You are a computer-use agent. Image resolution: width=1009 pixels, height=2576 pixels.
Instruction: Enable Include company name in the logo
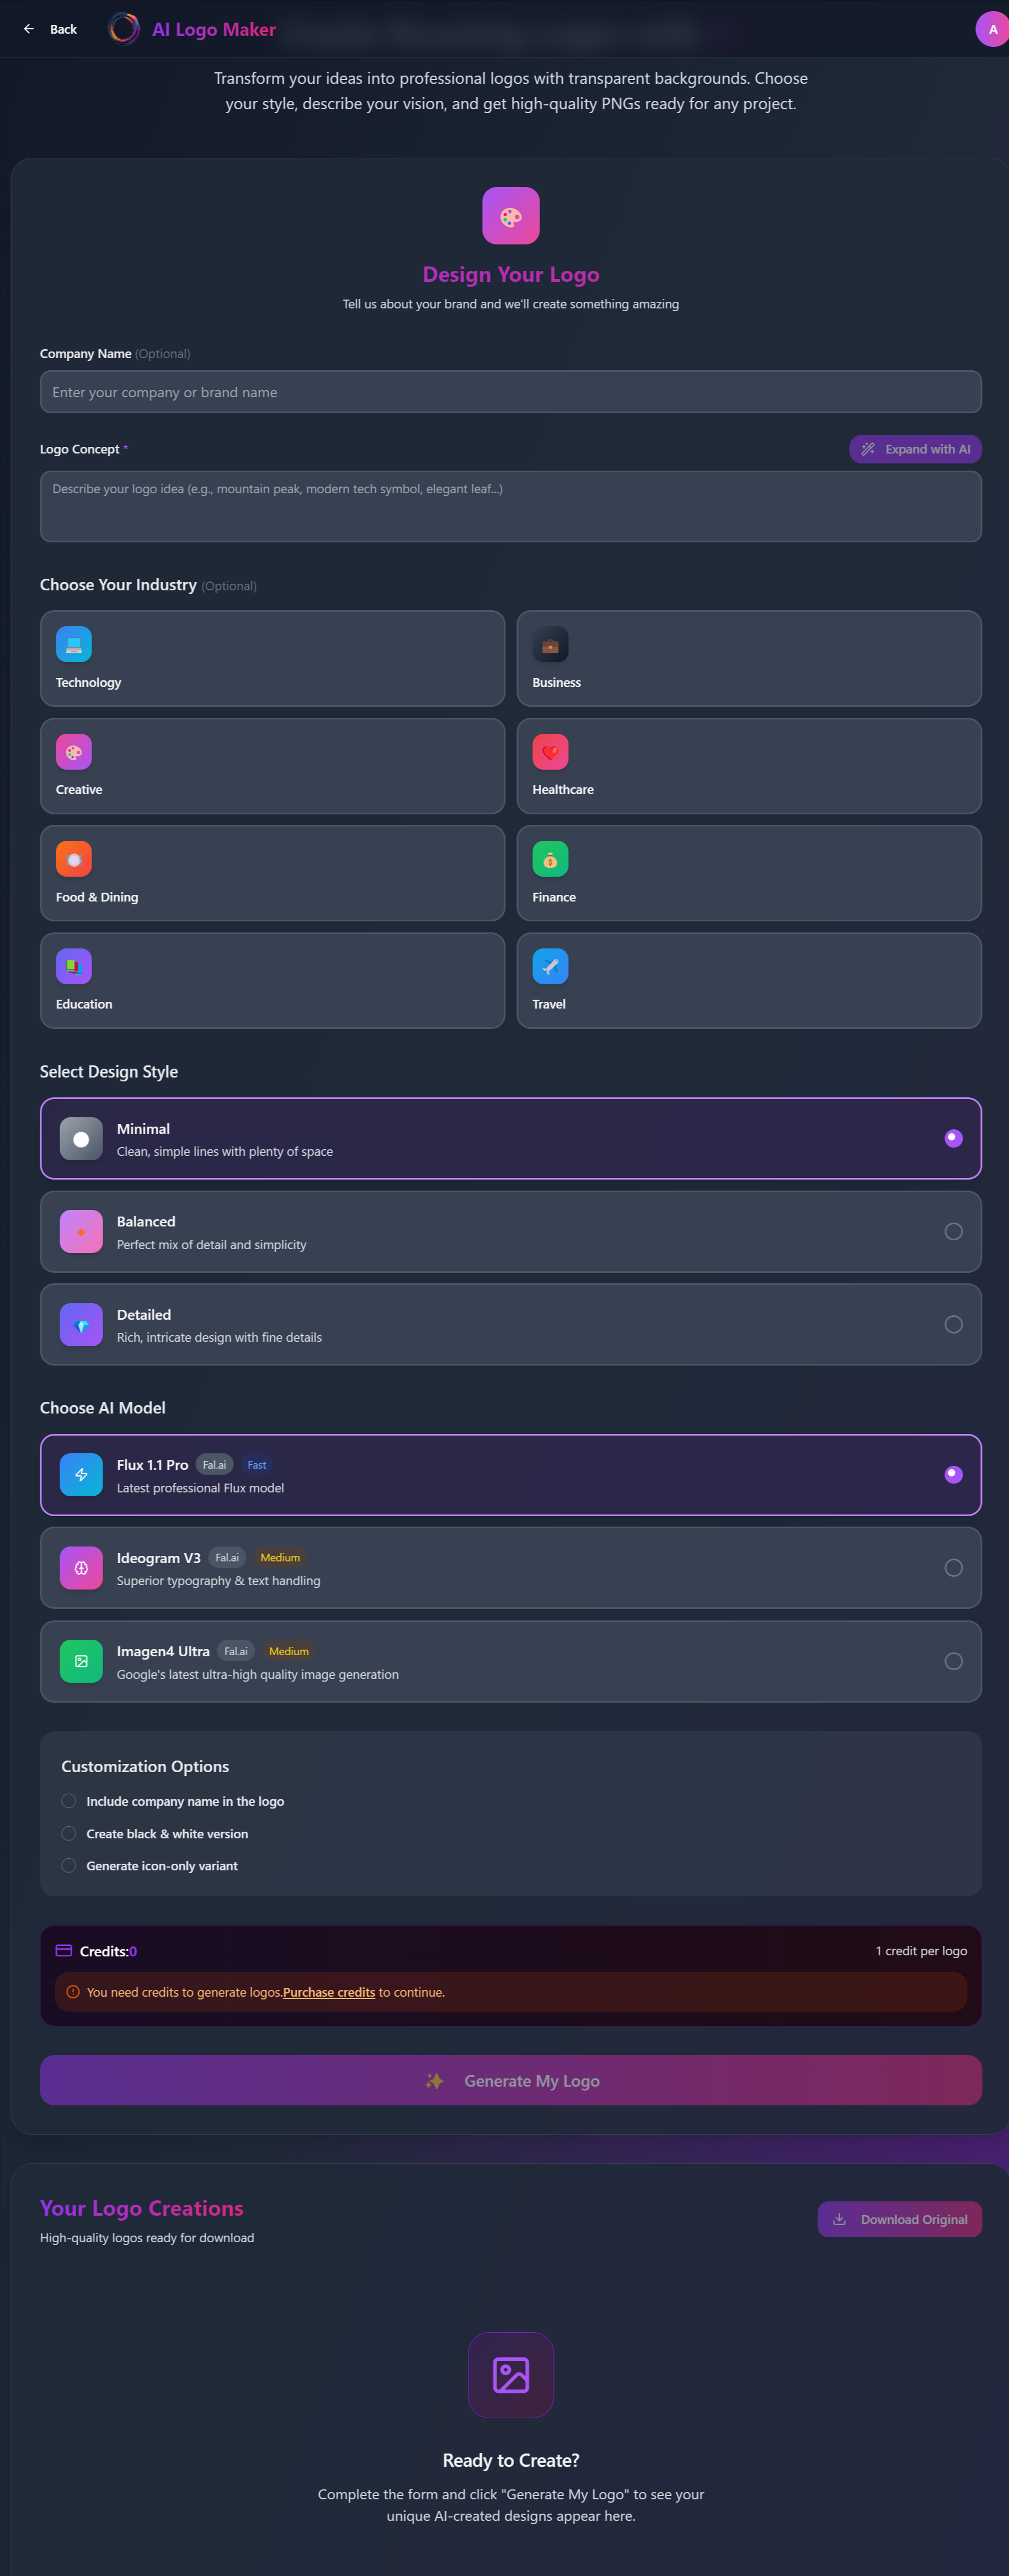click(x=69, y=1801)
